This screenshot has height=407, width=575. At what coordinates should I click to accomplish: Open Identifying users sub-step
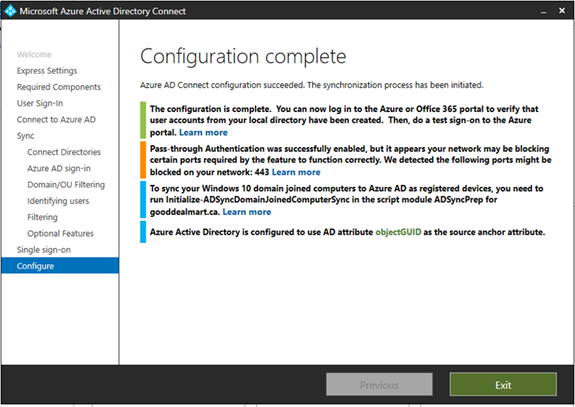pyautogui.click(x=58, y=201)
